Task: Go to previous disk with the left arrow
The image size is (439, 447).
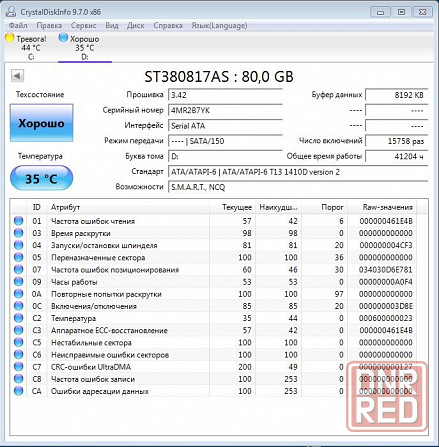Action: coord(17,76)
